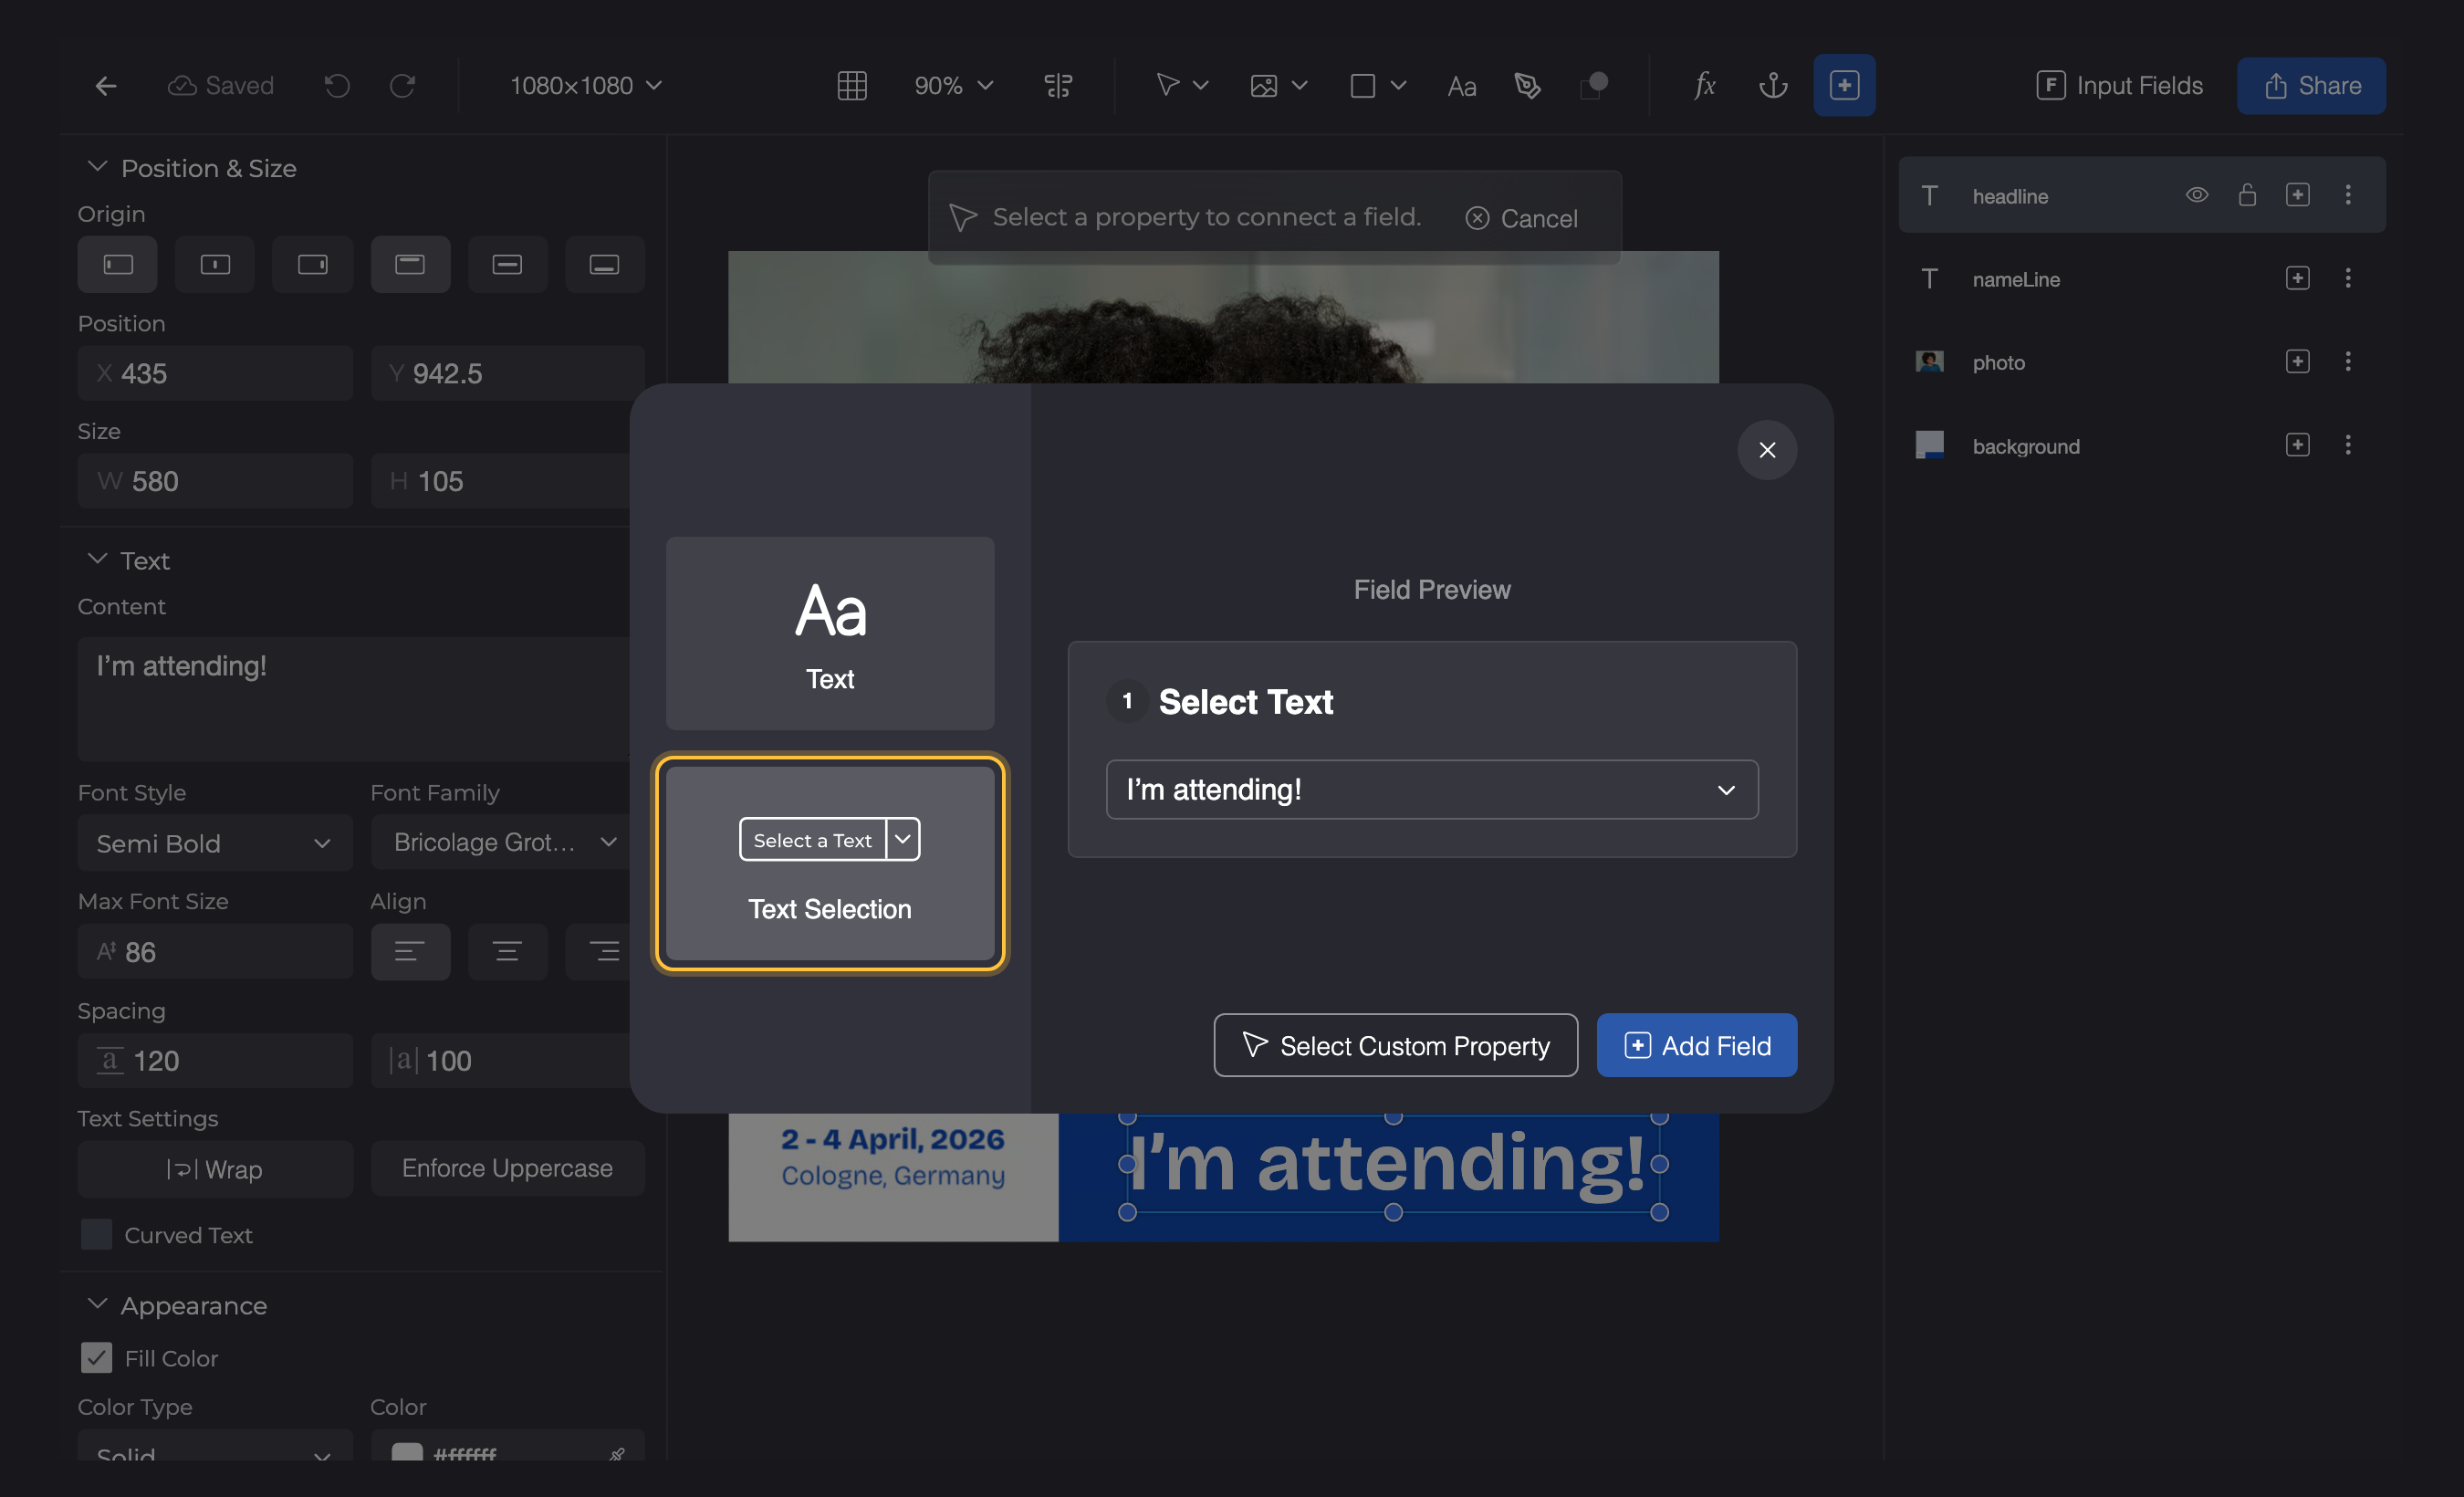Image resolution: width=2464 pixels, height=1497 pixels.
Task: Close the field dialog with X
Action: 1767,450
